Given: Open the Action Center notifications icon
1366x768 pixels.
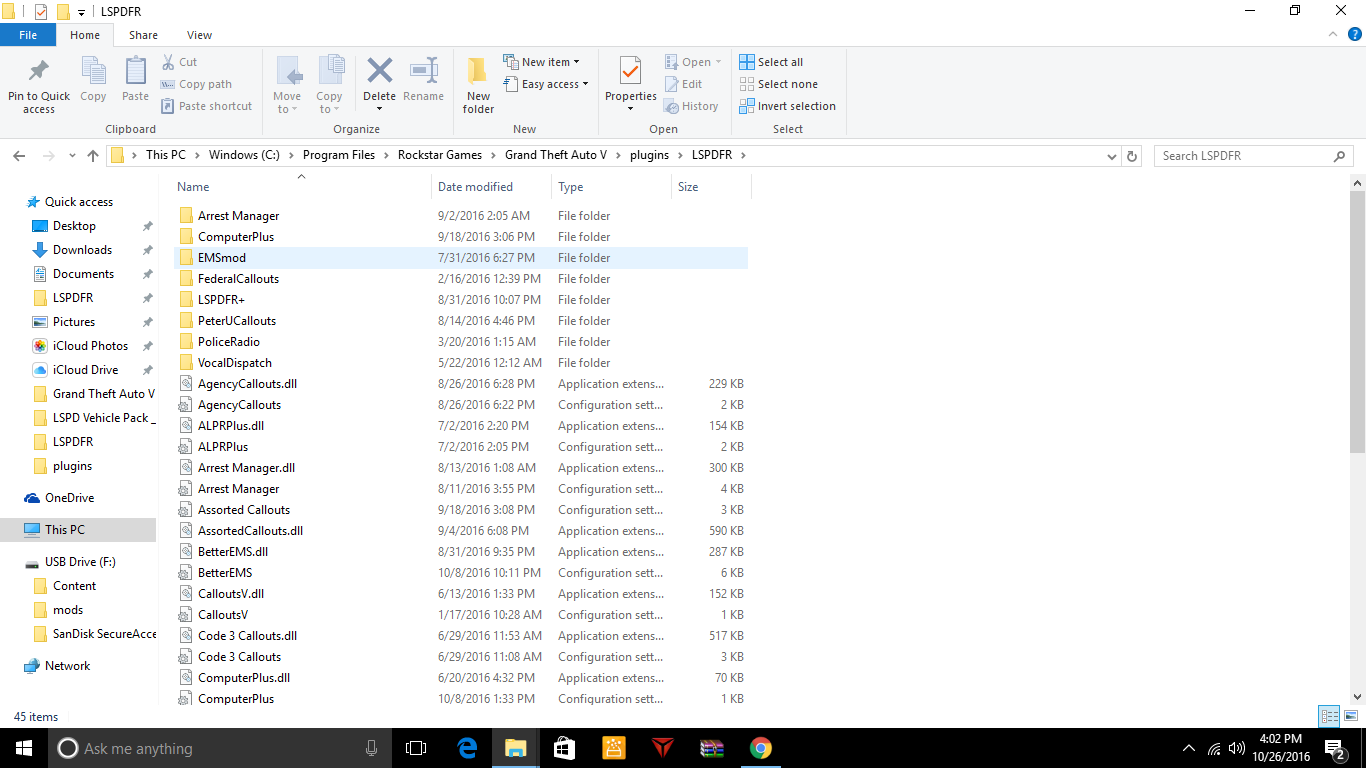Looking at the screenshot, I should click(1335, 748).
